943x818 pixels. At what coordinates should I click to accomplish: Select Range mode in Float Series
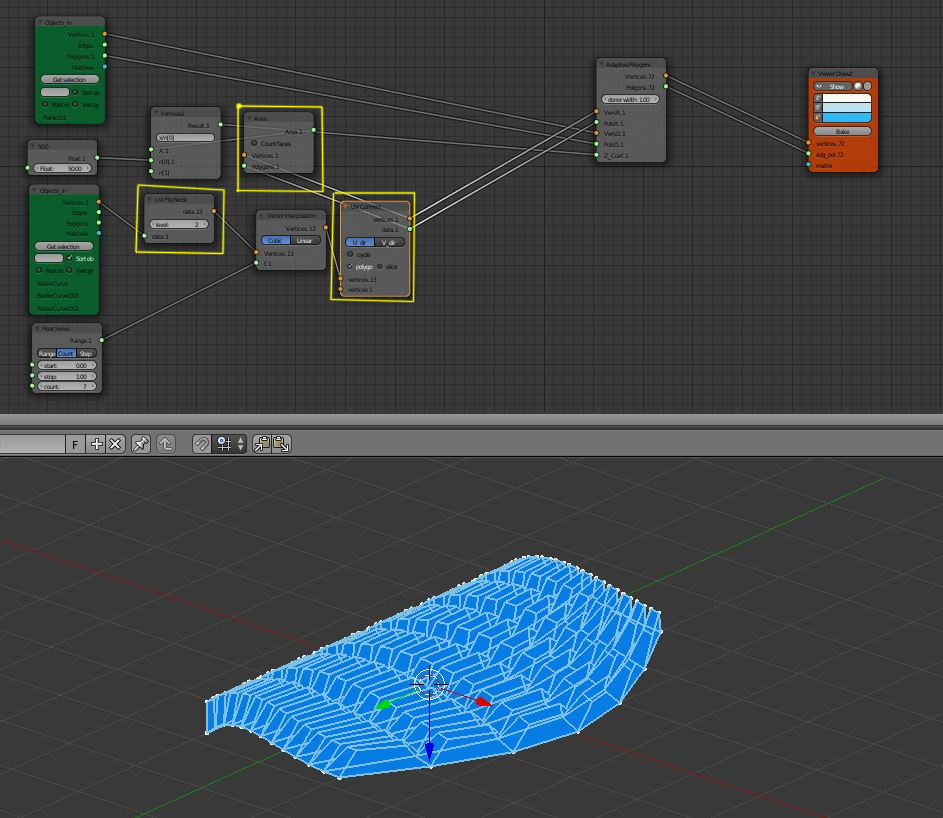(x=47, y=354)
